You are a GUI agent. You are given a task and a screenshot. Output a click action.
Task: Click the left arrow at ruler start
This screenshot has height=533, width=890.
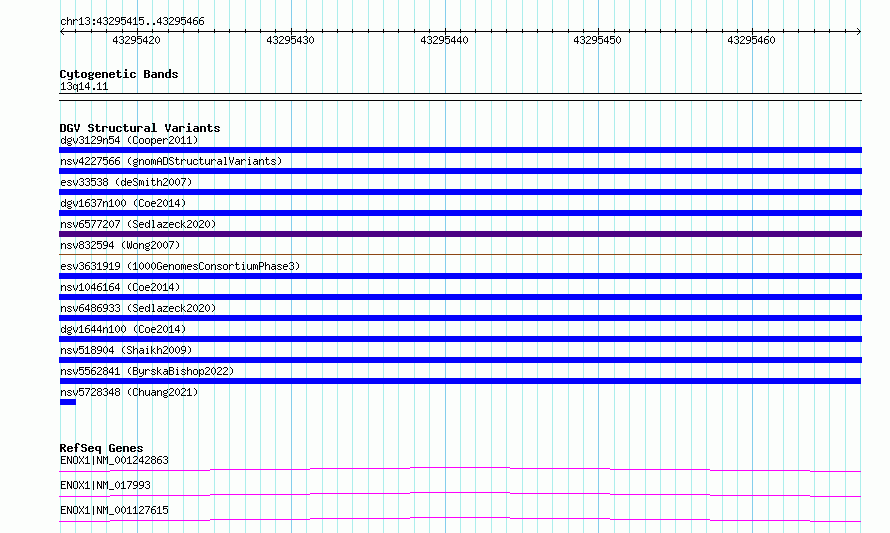(62, 32)
